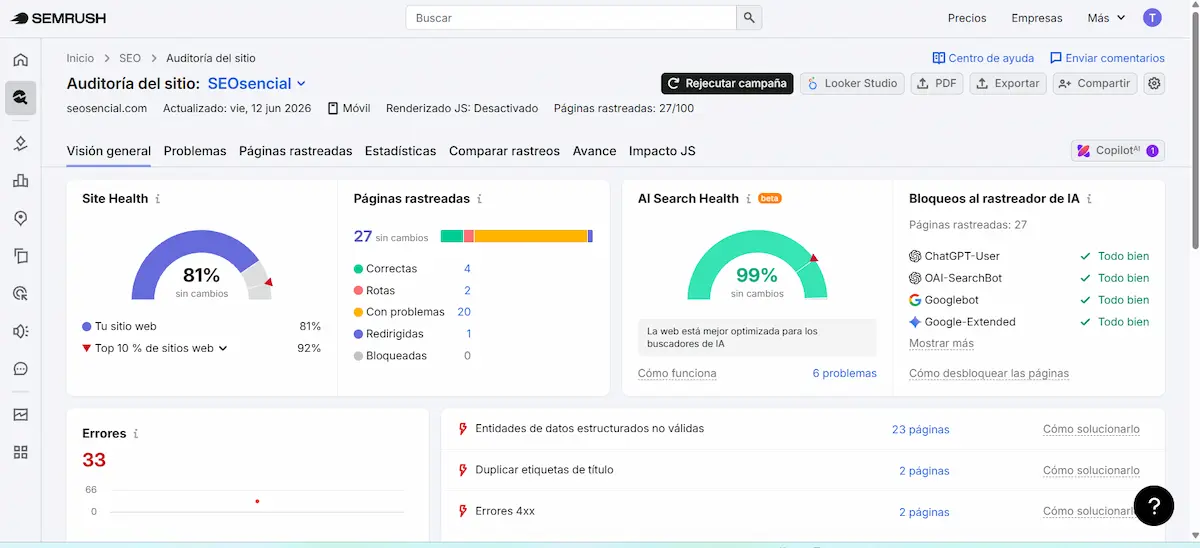Click the ChatGPT-User crawler icon
This screenshot has height=548, width=1200.
coord(915,256)
